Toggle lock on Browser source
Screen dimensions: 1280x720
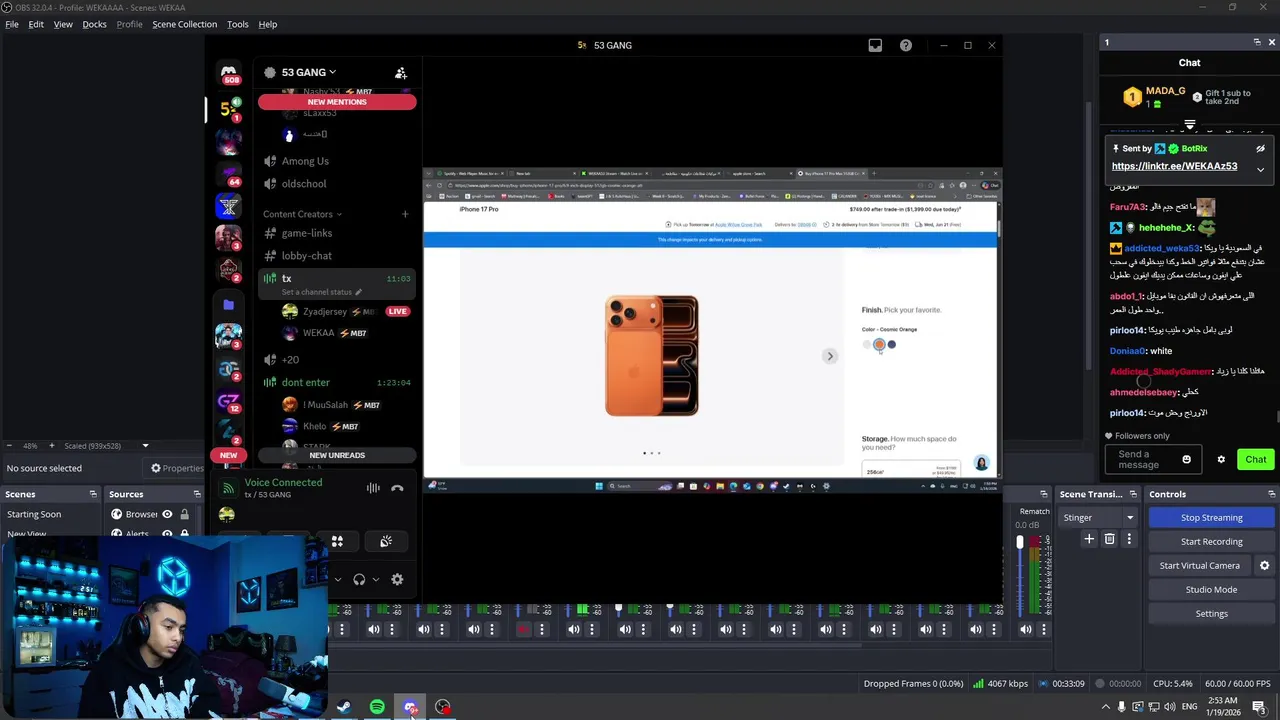184,514
